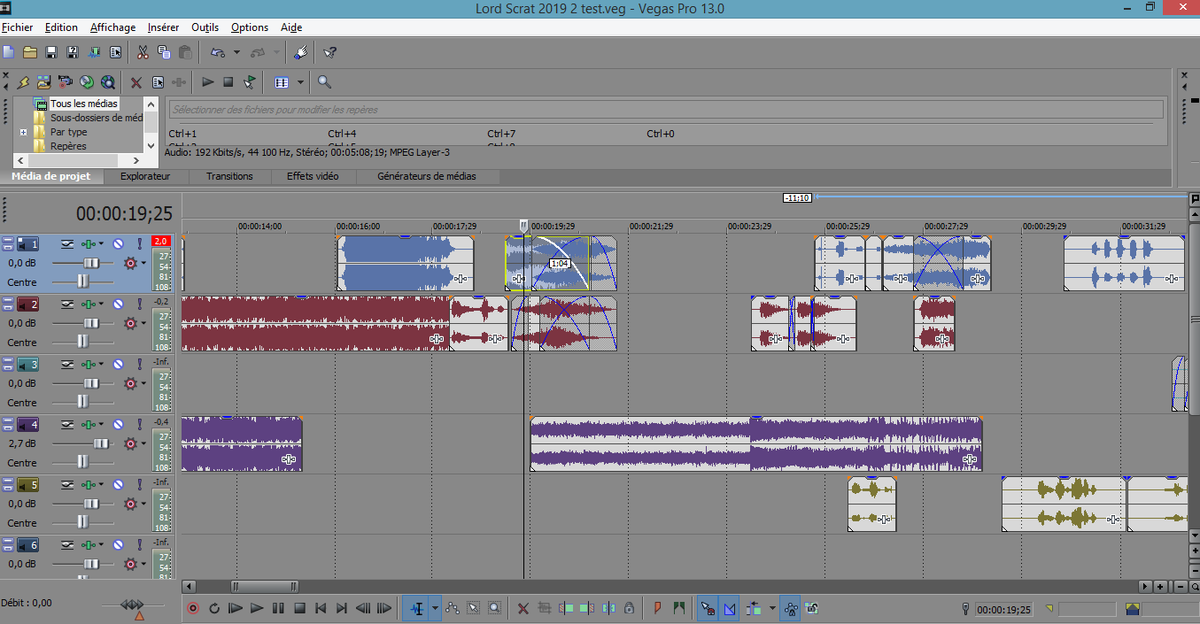Click the New project icon
Screen dimensions: 1200x624
(8, 52)
